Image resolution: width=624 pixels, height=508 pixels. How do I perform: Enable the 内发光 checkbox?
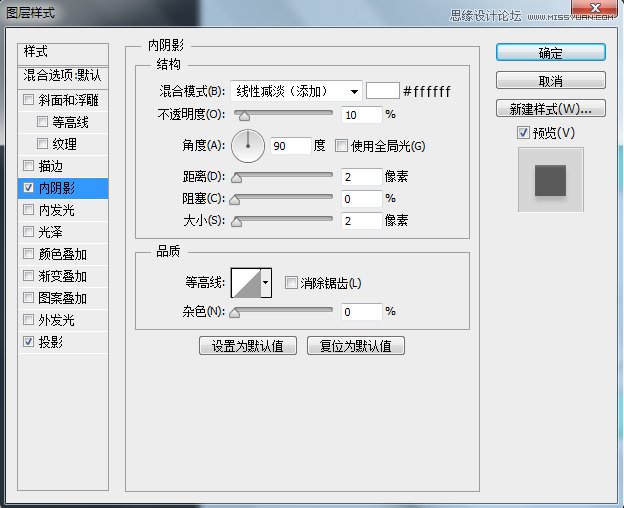[28, 209]
